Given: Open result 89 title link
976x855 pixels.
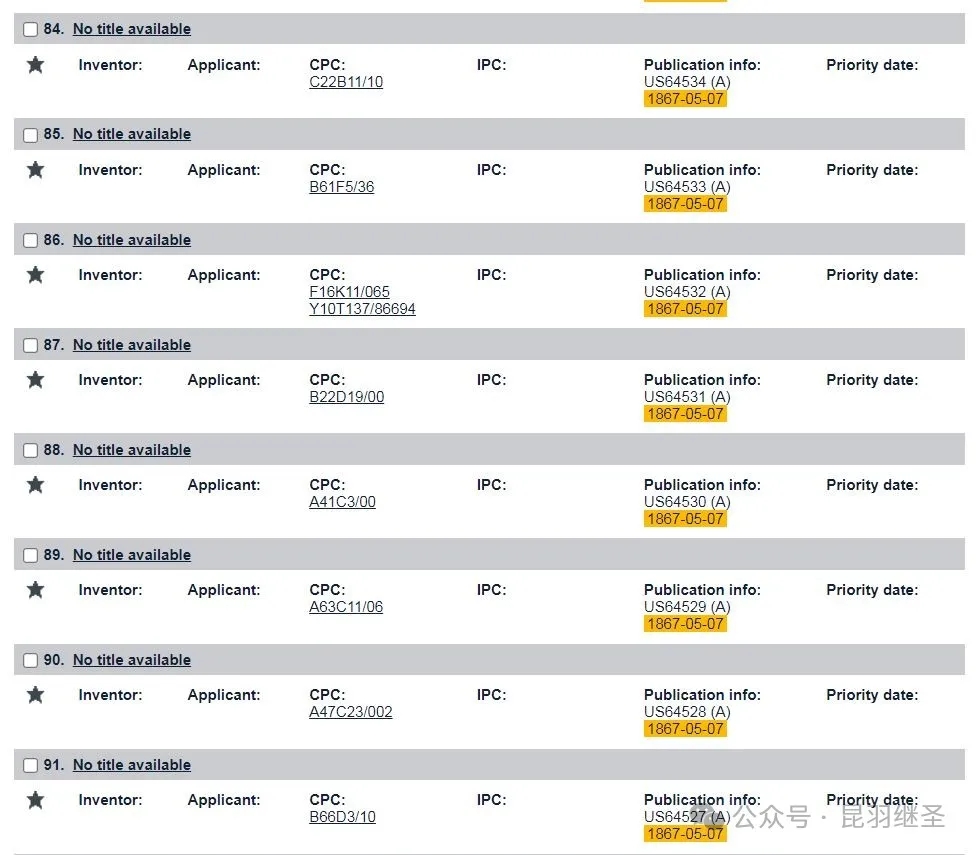Looking at the screenshot, I should pyautogui.click(x=132, y=555).
